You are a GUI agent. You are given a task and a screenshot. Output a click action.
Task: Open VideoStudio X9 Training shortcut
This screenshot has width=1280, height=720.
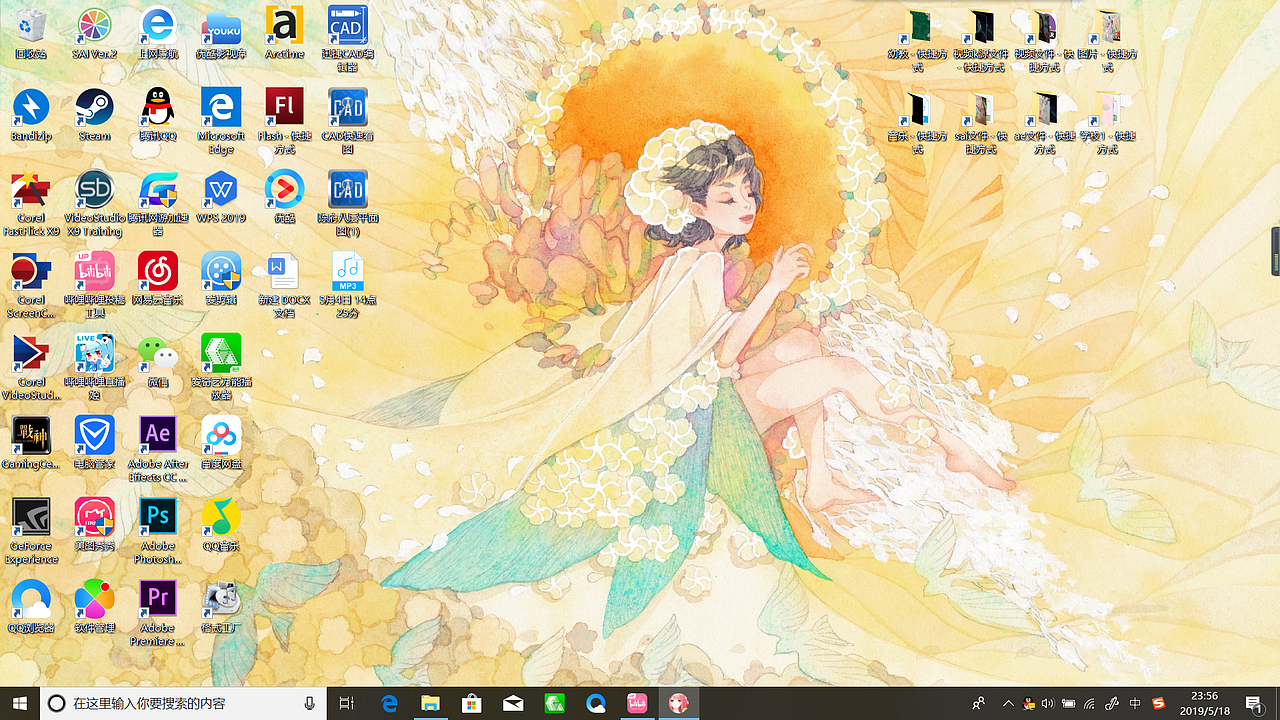(x=95, y=204)
